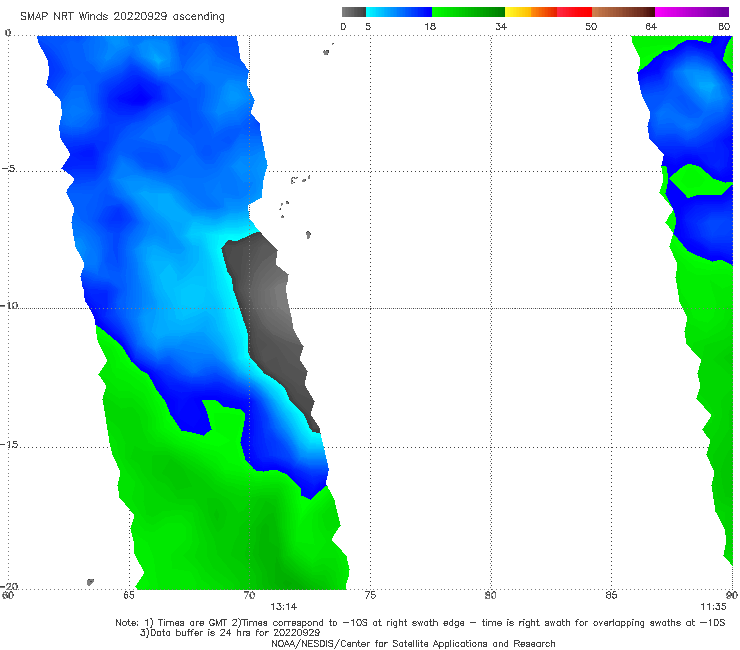740x650 pixels.
Task: Click the '11:35' swath time label
Action: (x=713, y=607)
